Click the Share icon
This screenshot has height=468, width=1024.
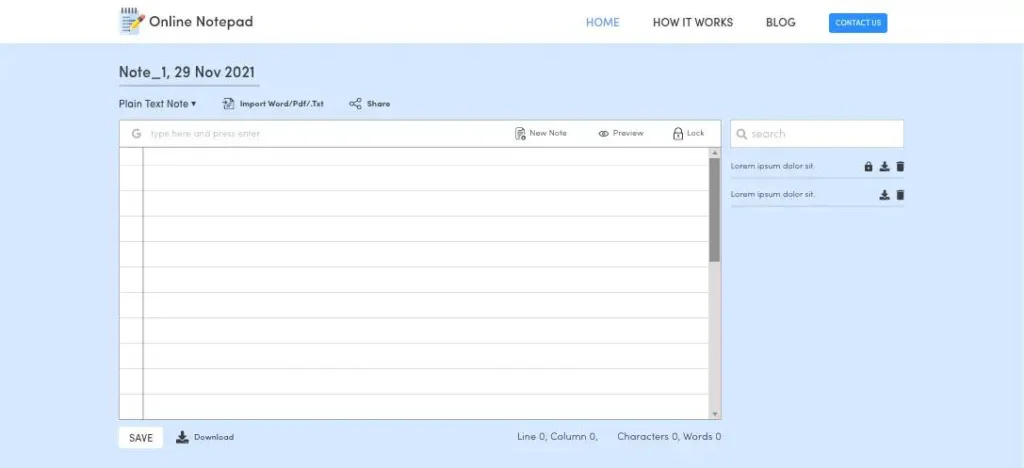click(355, 104)
